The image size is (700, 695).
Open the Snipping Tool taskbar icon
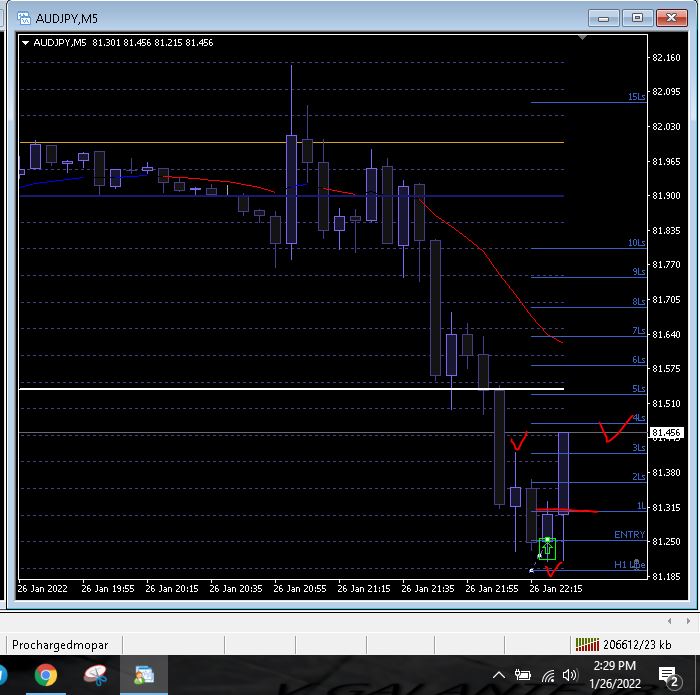click(x=95, y=675)
